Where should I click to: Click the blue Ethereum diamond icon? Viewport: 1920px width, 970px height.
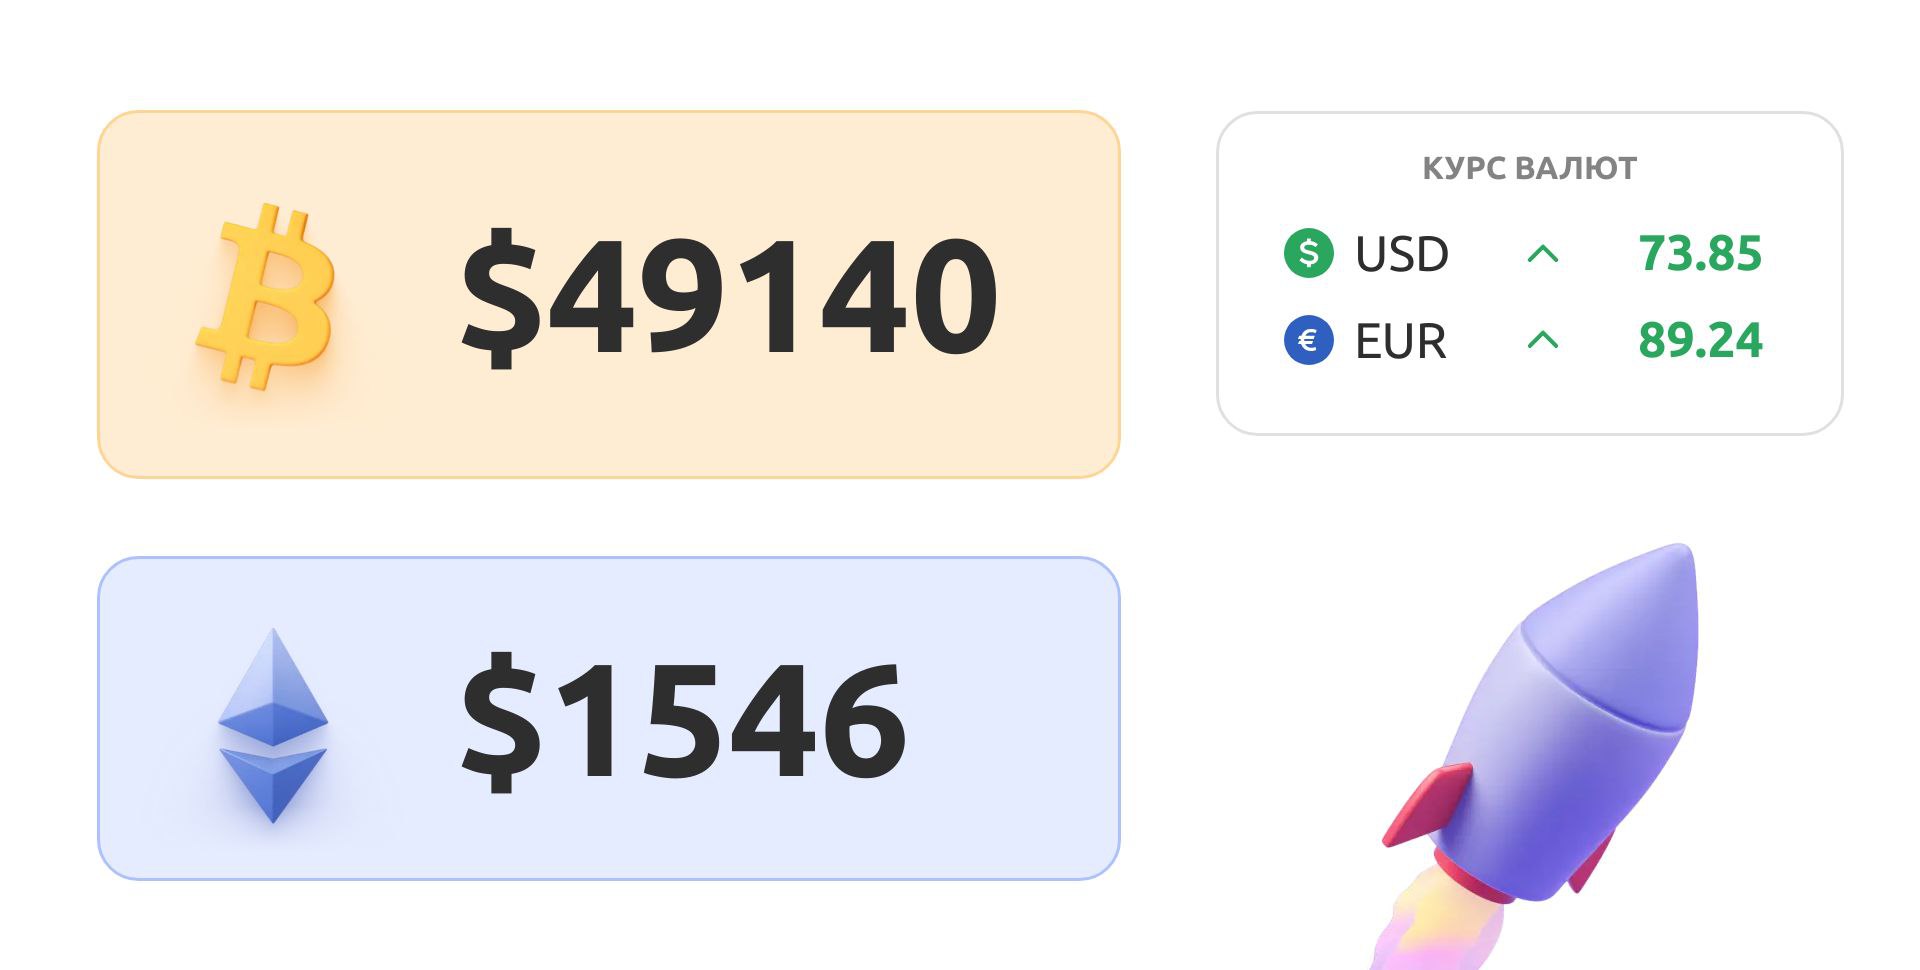(273, 725)
